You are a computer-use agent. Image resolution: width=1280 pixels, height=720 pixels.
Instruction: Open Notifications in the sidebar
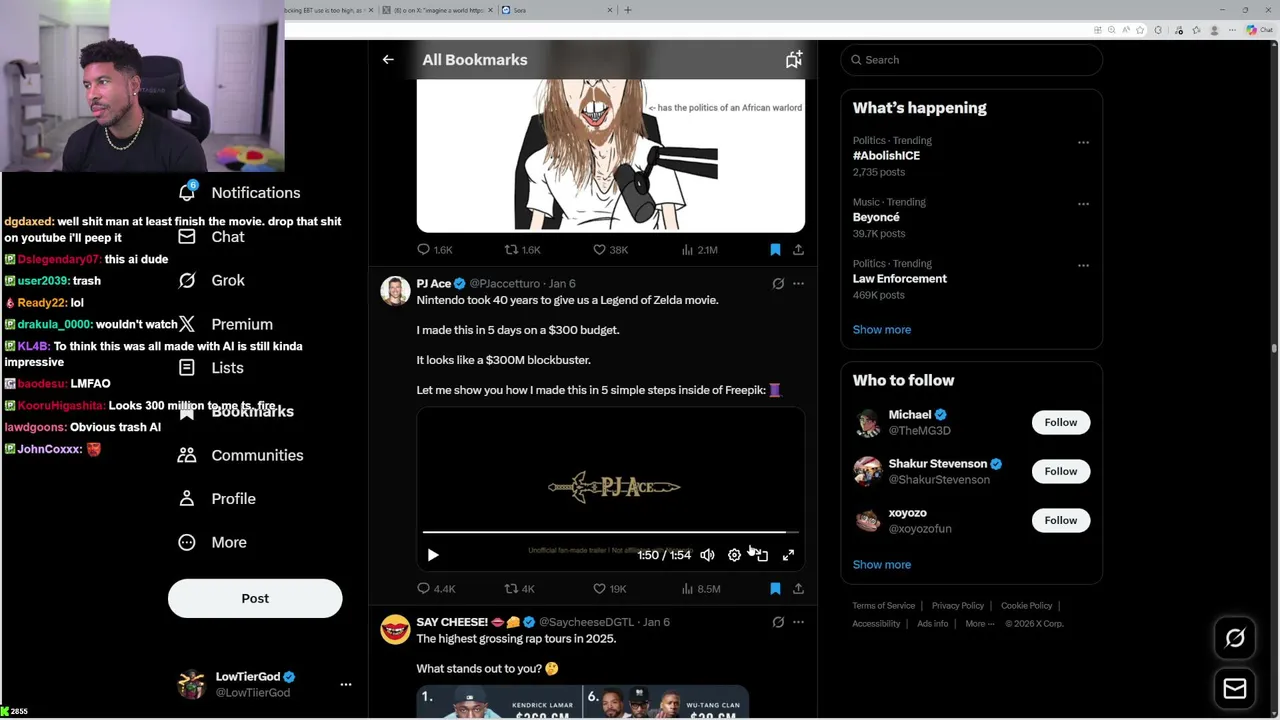(x=239, y=192)
